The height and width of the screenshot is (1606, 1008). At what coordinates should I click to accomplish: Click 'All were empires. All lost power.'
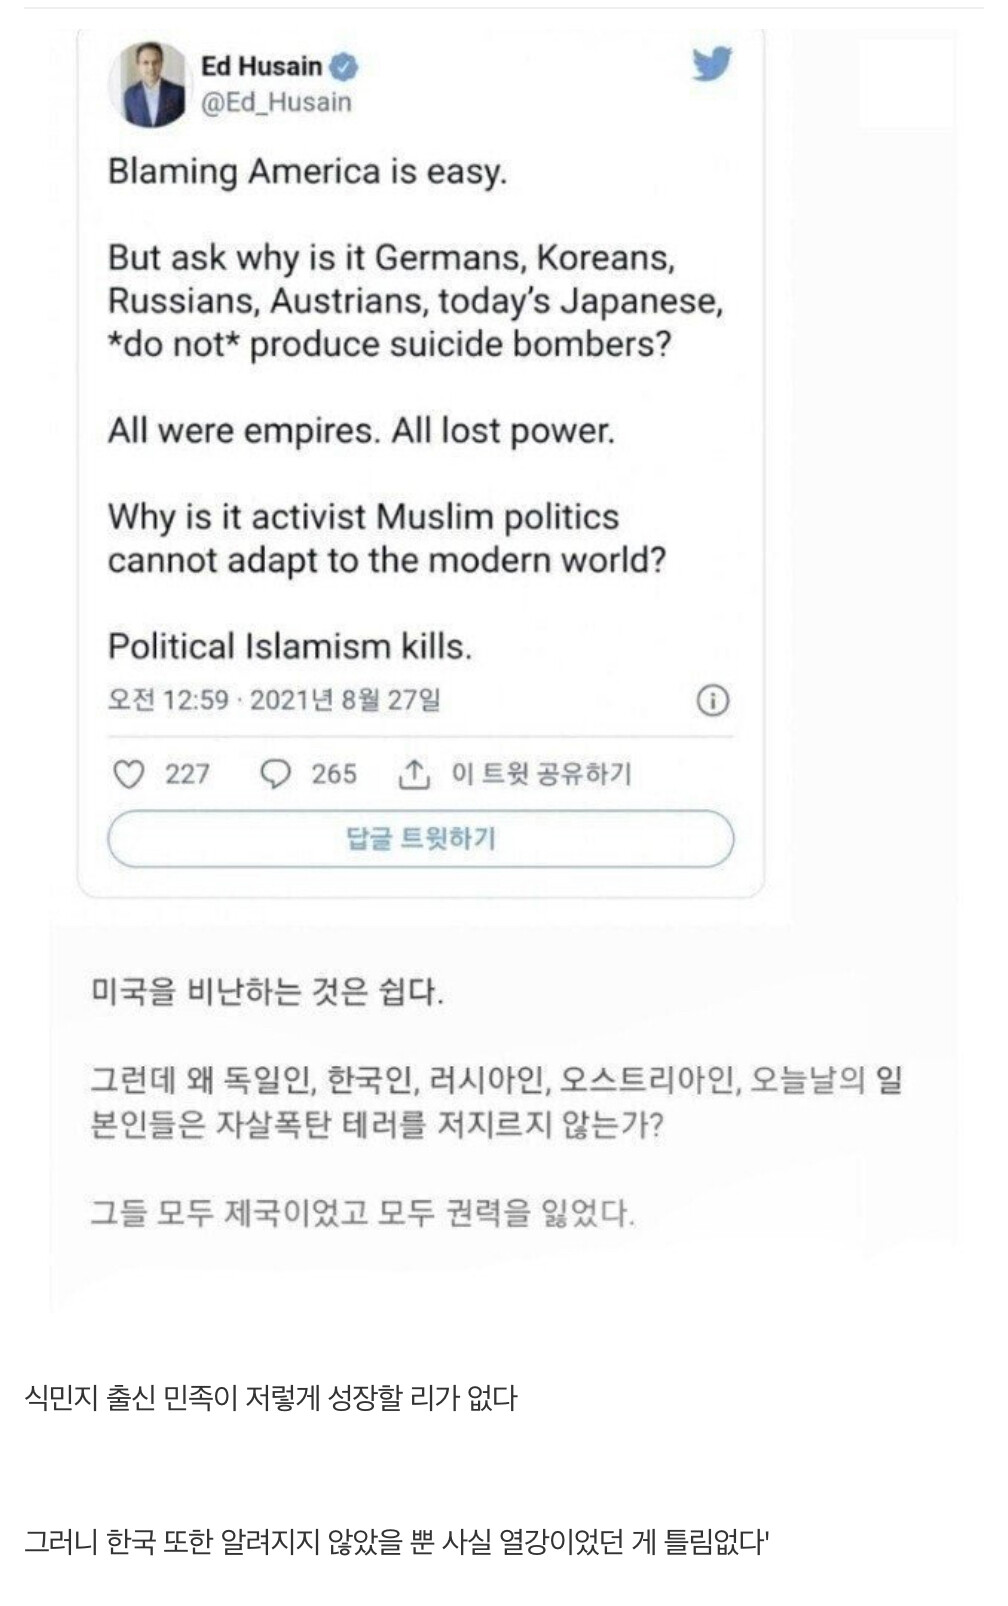pyautogui.click(x=361, y=431)
